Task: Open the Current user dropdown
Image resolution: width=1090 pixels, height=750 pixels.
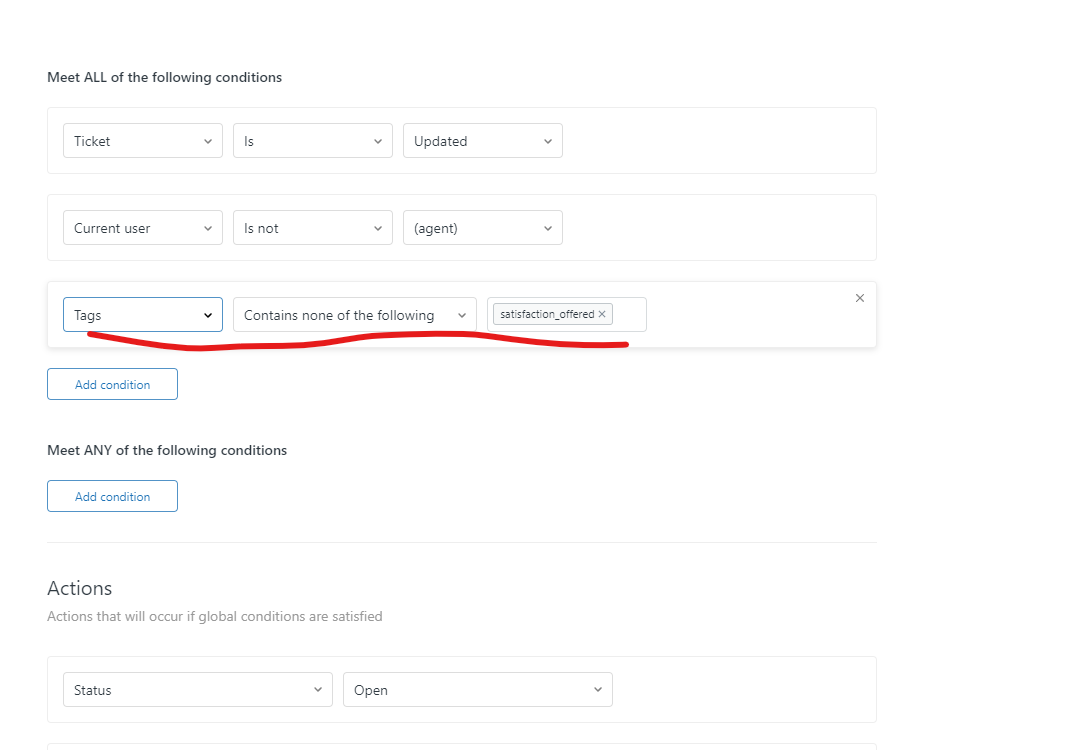Action: point(143,228)
